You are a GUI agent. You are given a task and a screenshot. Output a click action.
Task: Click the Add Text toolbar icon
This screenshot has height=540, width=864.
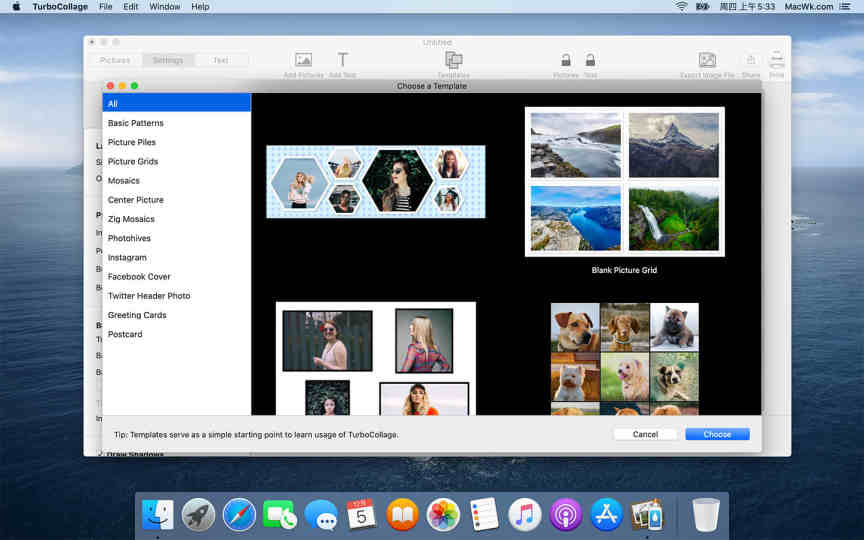click(342, 60)
